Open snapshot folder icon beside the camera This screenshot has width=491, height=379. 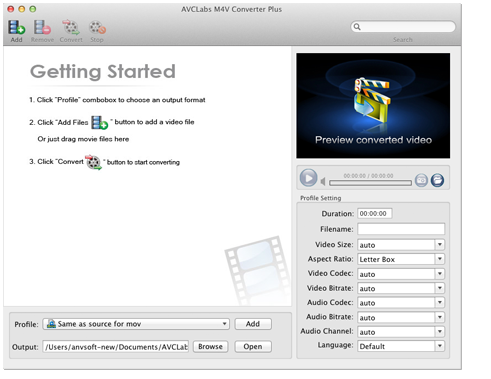click(437, 180)
